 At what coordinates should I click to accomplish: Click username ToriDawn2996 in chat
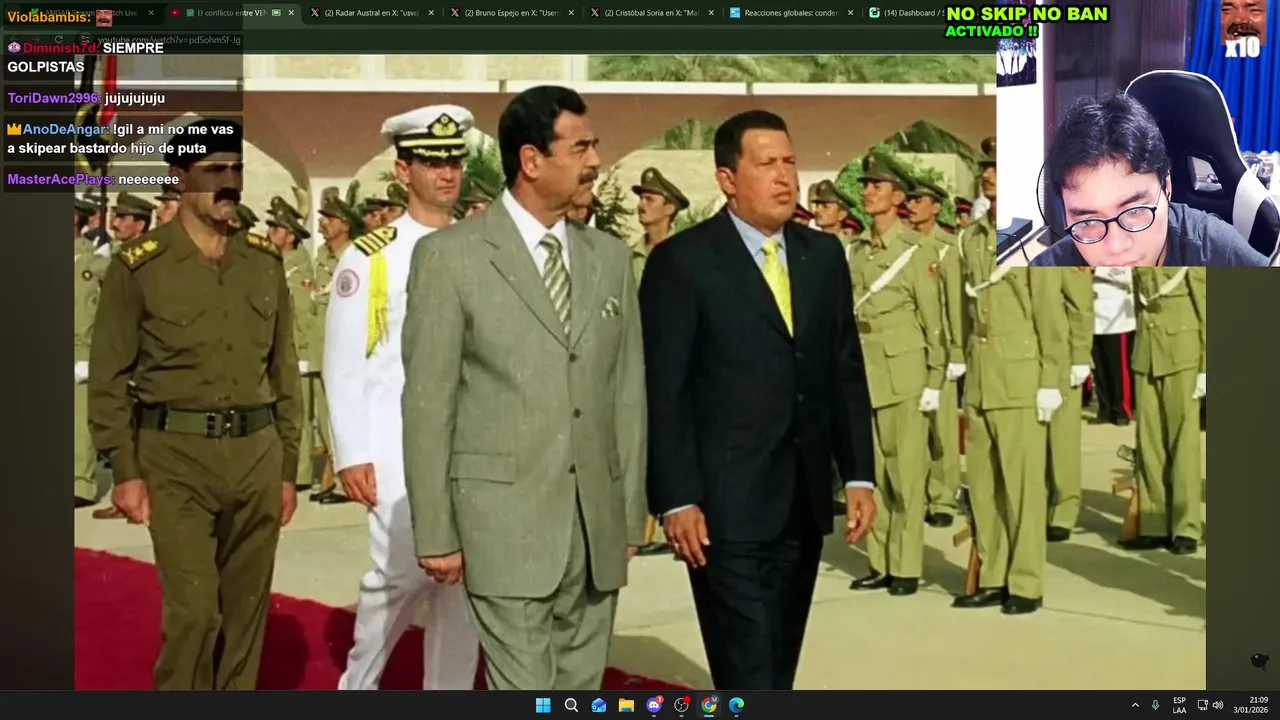tap(53, 98)
